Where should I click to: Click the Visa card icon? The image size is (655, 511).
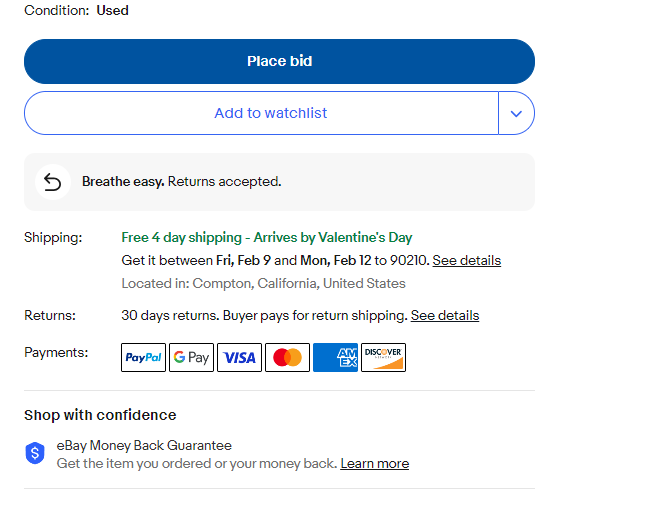239,357
